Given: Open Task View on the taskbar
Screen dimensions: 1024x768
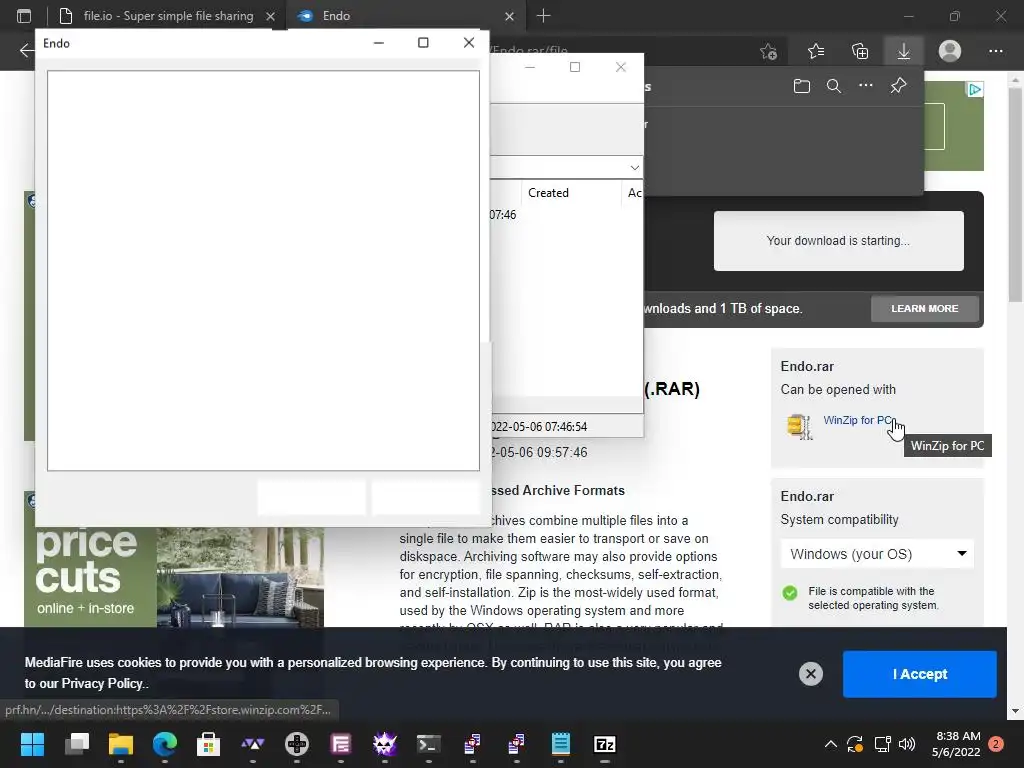Looking at the screenshot, I should (76, 744).
